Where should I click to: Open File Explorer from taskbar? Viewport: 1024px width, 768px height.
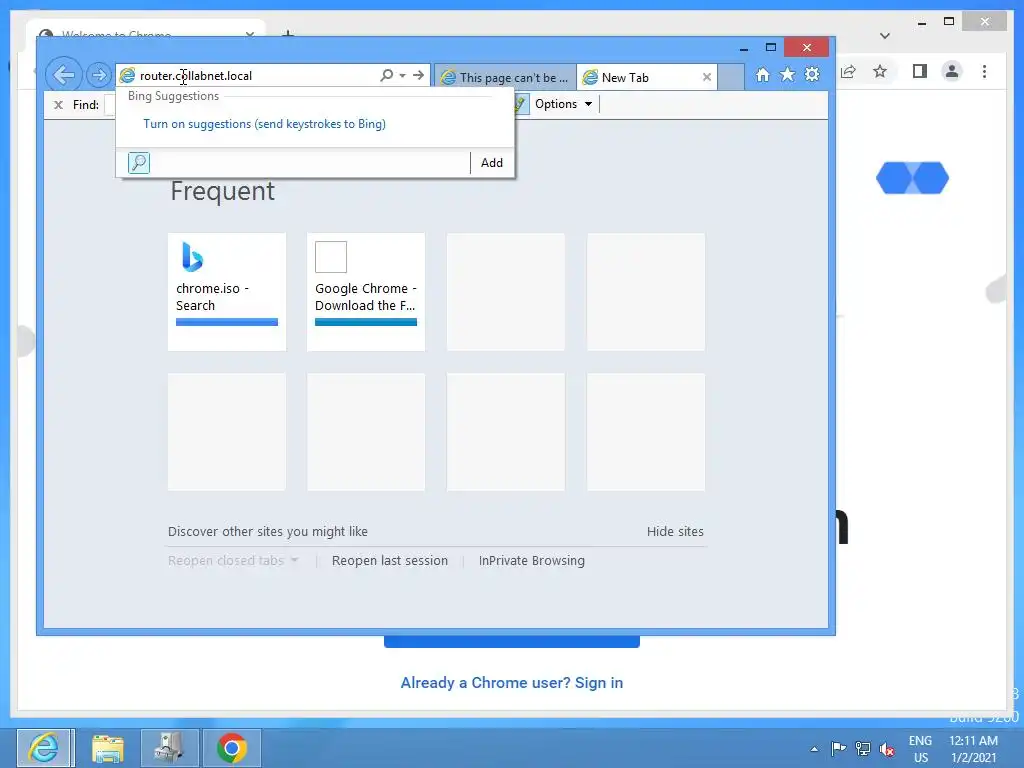[108, 748]
